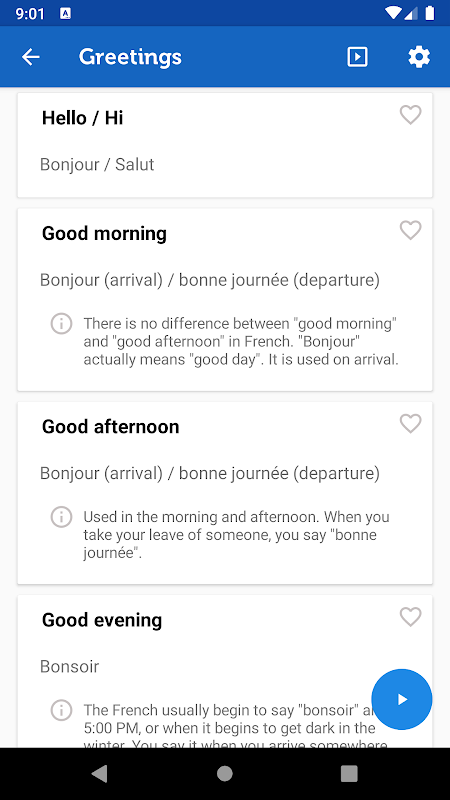Tap the Good morning bonne journée translation

(210, 280)
